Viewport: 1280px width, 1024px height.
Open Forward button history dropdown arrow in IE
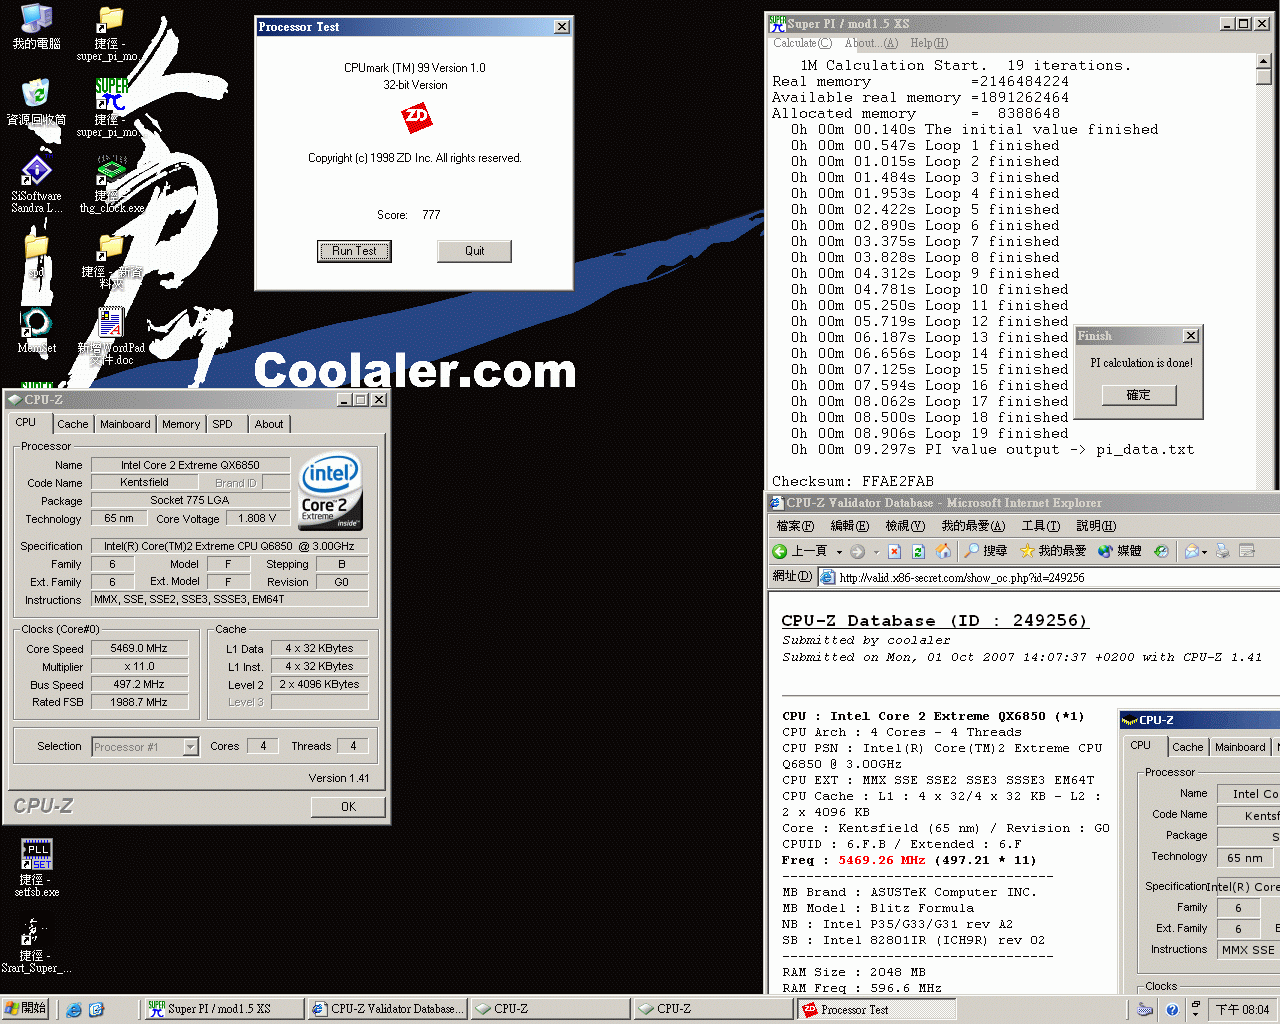coord(876,552)
